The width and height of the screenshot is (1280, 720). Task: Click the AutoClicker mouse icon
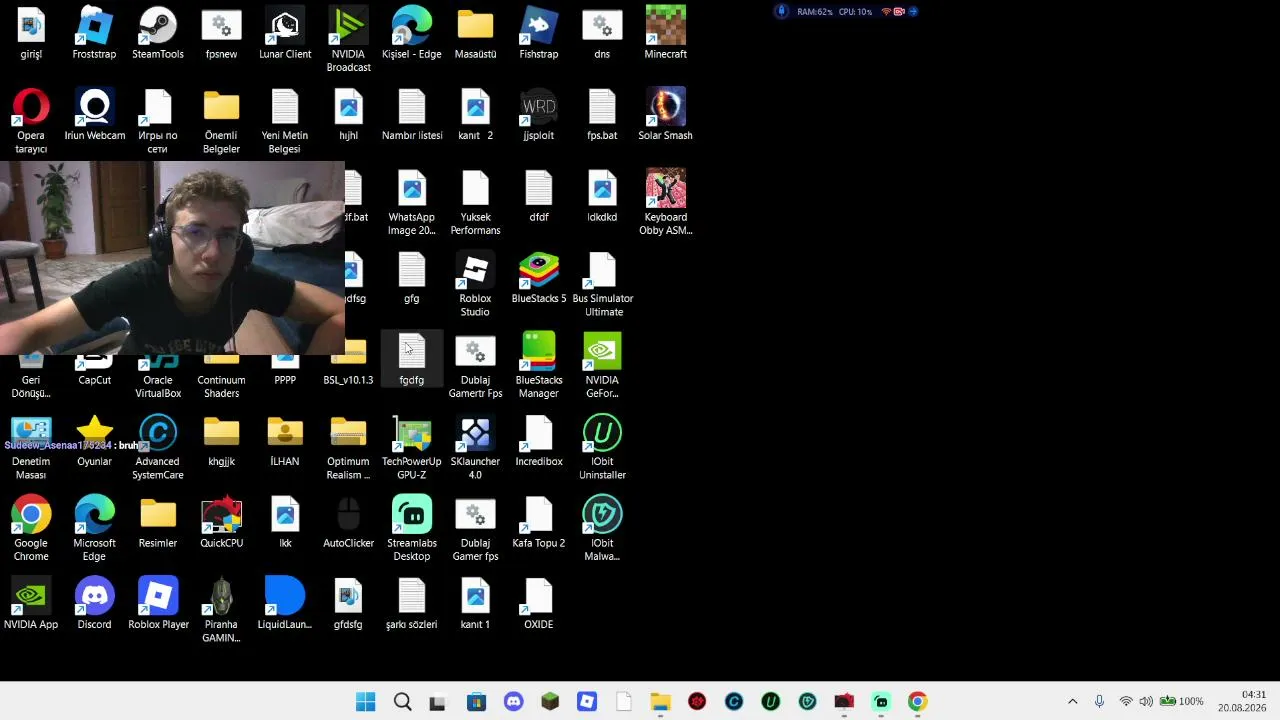tap(348, 523)
